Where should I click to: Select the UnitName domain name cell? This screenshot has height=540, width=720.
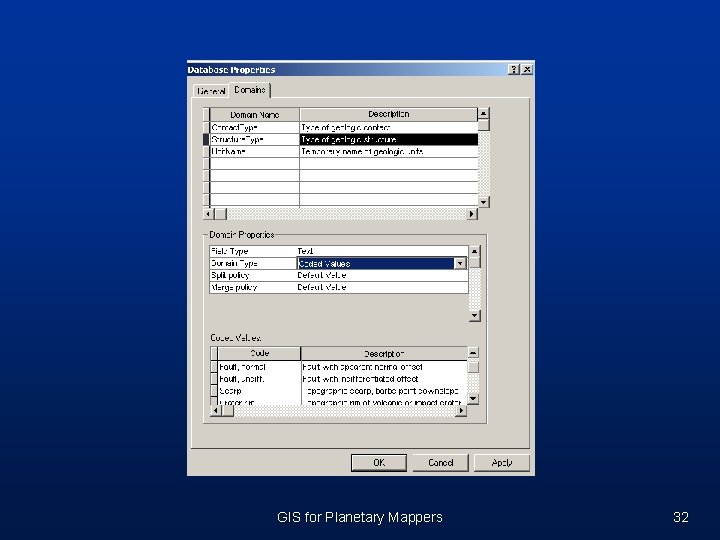pos(254,151)
